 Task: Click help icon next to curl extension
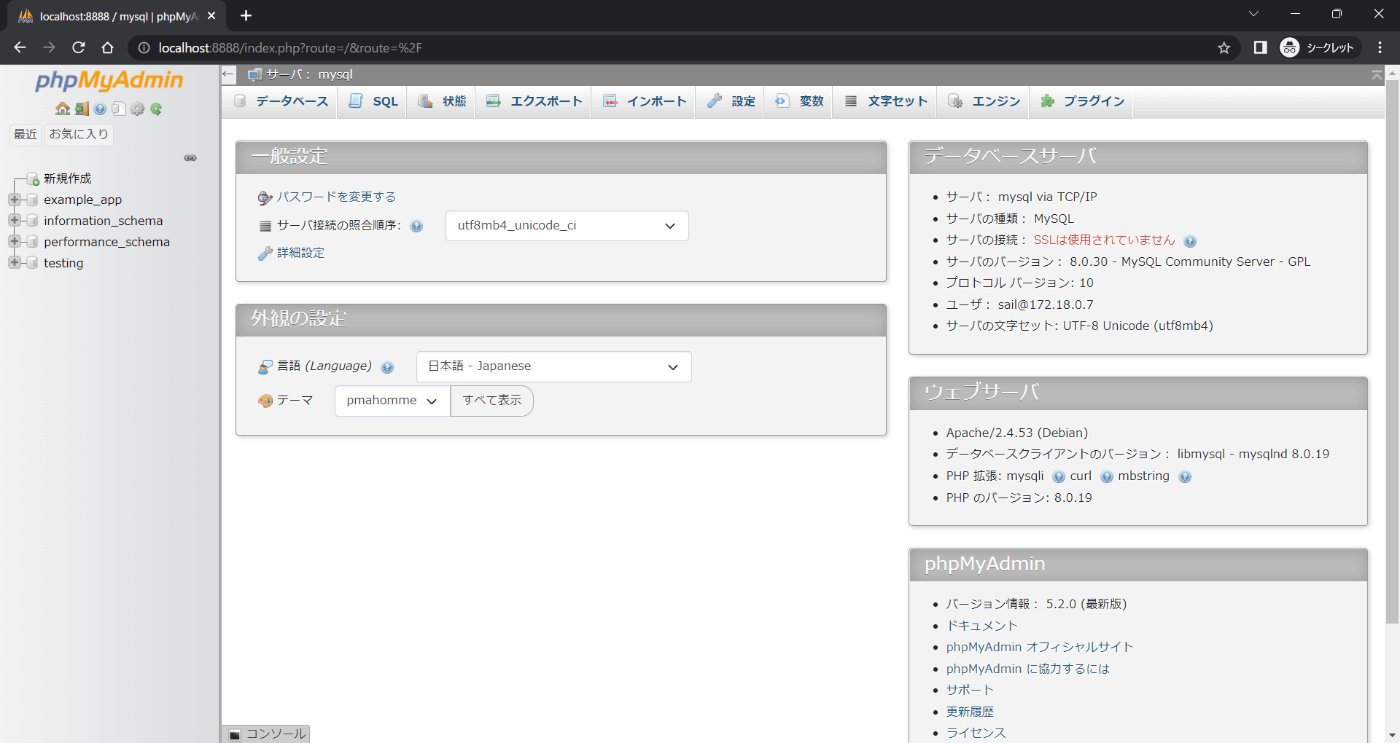pyautogui.click(x=1106, y=477)
